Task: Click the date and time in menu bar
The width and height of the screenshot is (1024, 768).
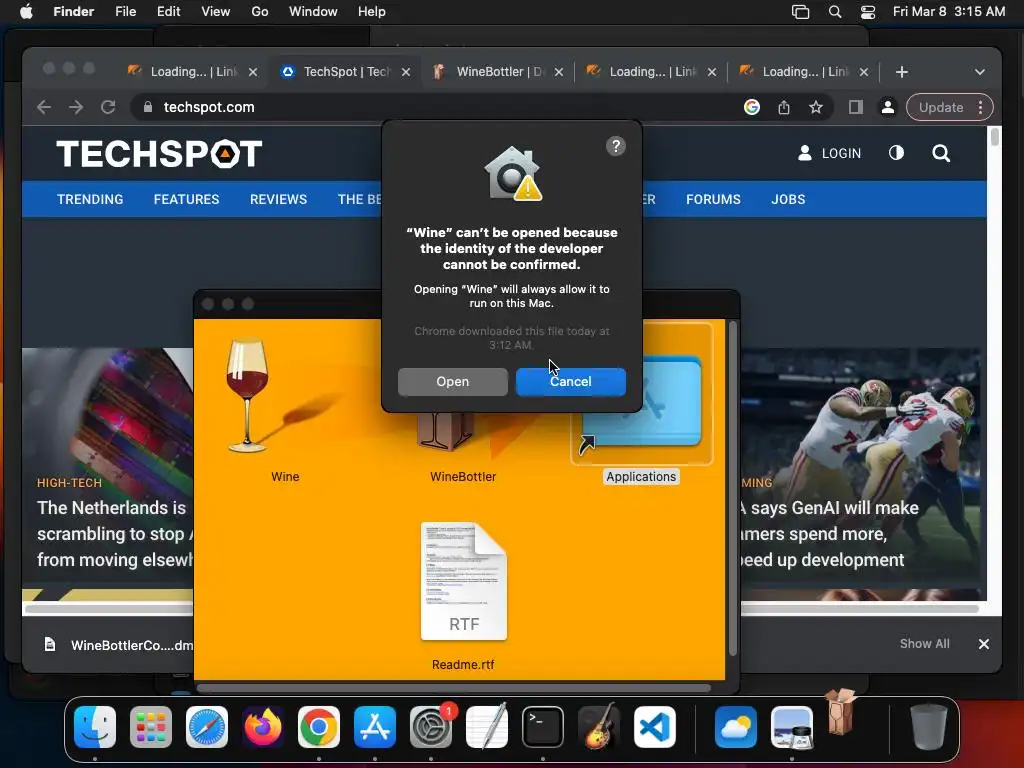Action: point(949,12)
